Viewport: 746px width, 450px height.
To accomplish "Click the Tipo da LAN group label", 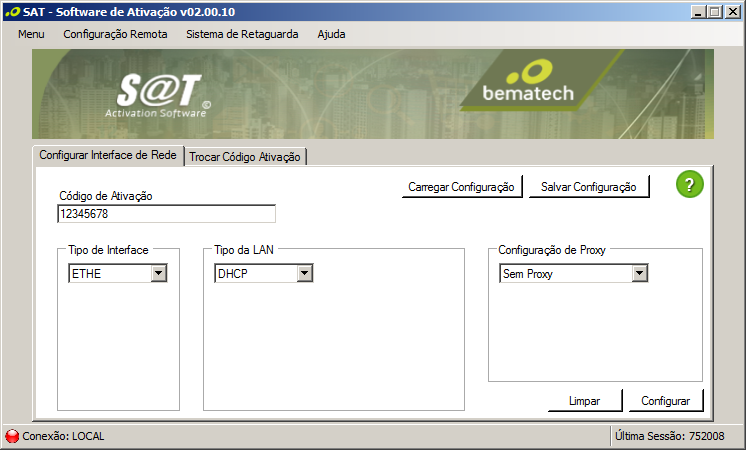I will [244, 250].
